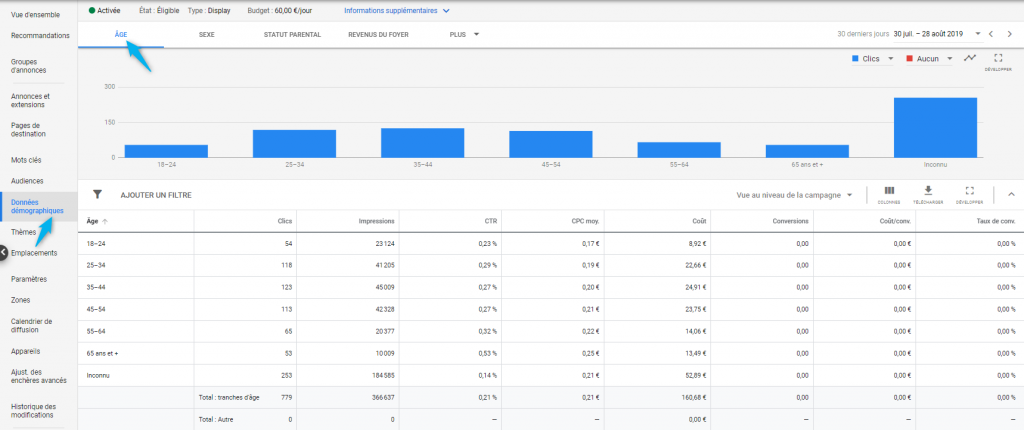The height and width of the screenshot is (430, 1024).
Task: Open the Clics metric dropdown
Action: (x=872, y=59)
